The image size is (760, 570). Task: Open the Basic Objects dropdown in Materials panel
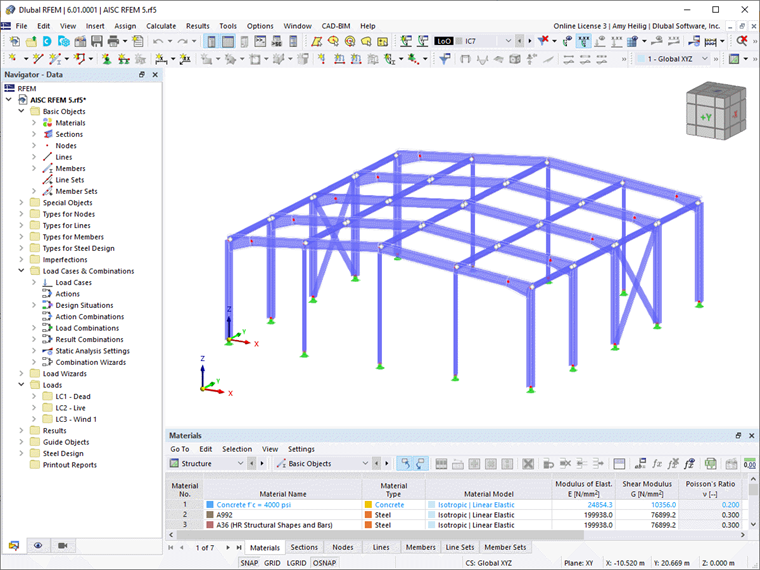pos(365,464)
